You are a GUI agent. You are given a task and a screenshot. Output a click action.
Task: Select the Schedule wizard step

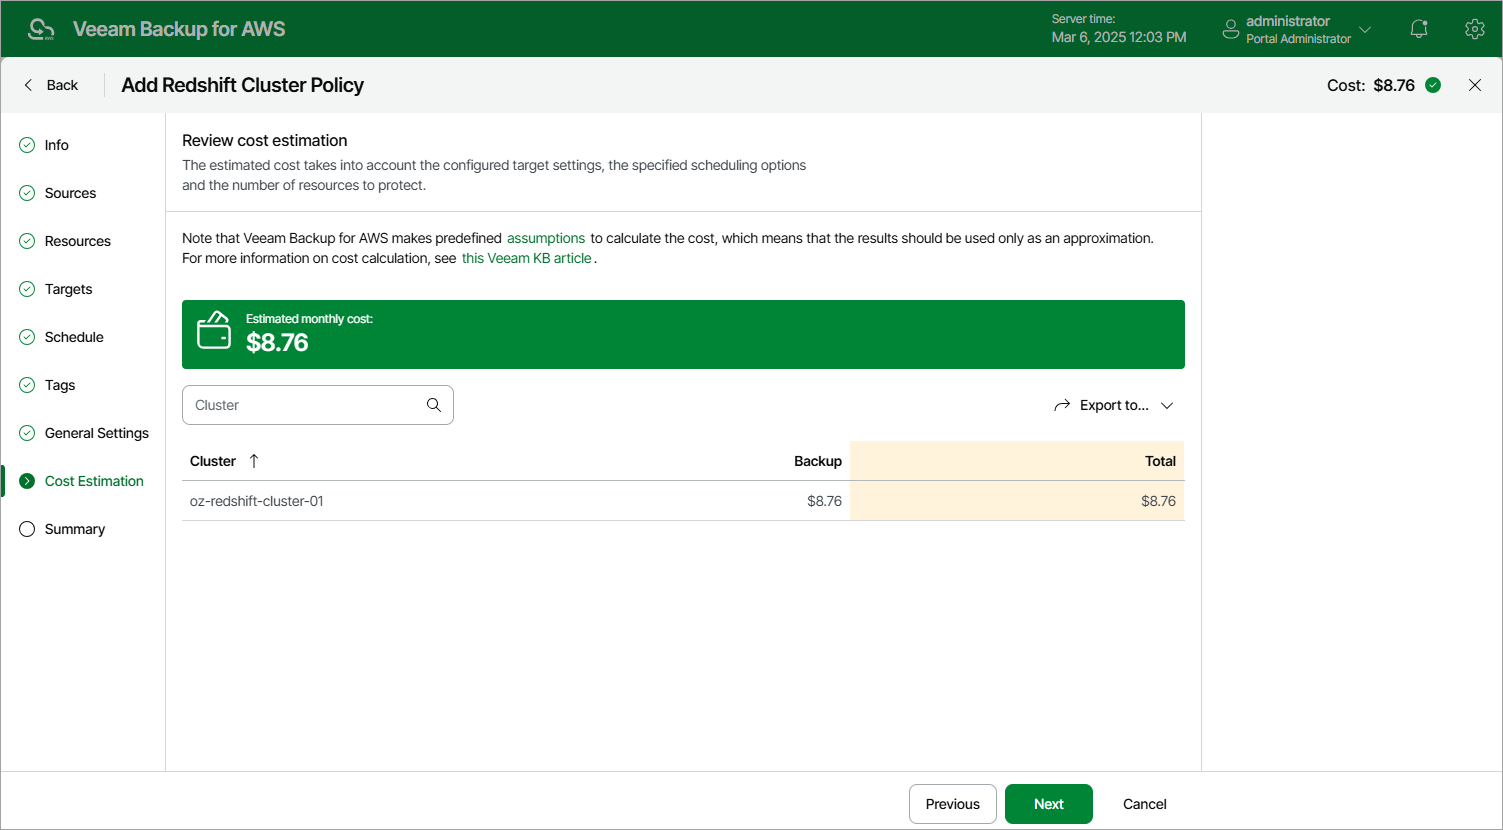pyautogui.click(x=74, y=337)
